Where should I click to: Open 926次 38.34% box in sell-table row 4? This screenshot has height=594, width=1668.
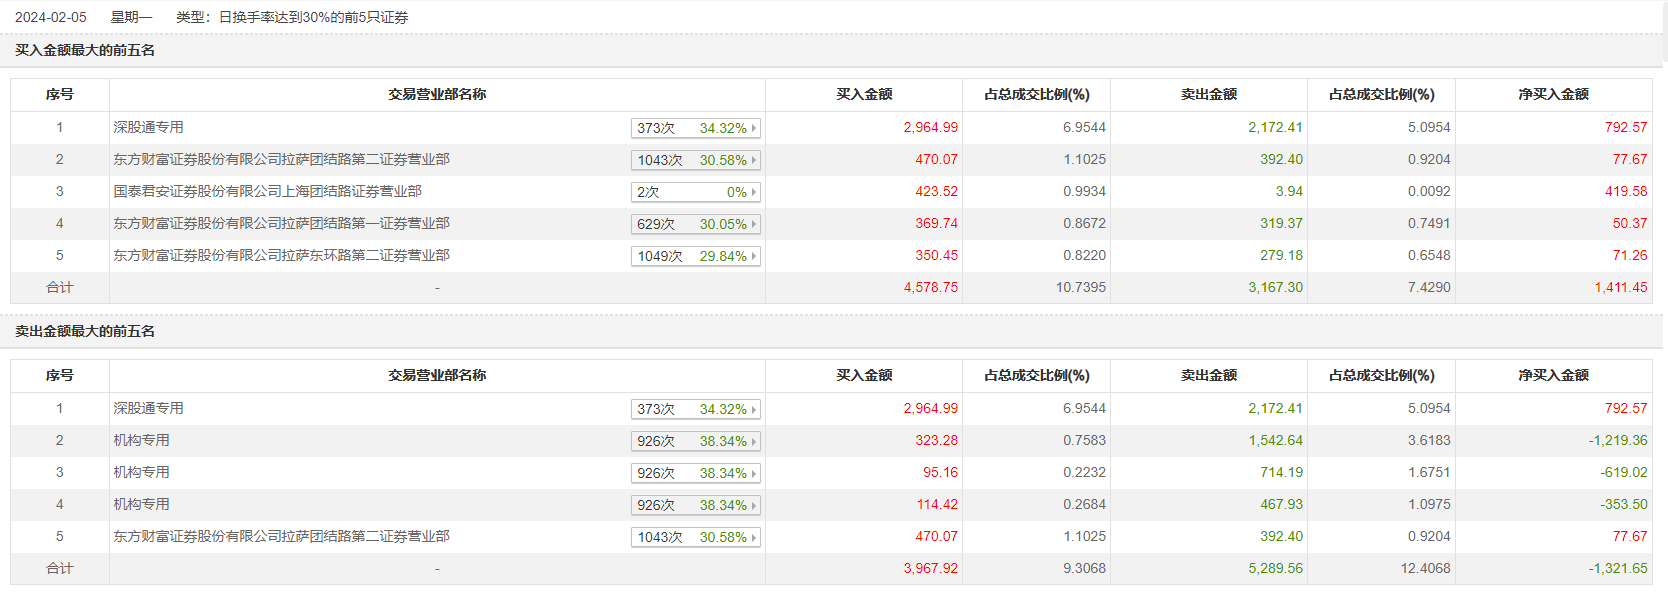pyautogui.click(x=696, y=505)
